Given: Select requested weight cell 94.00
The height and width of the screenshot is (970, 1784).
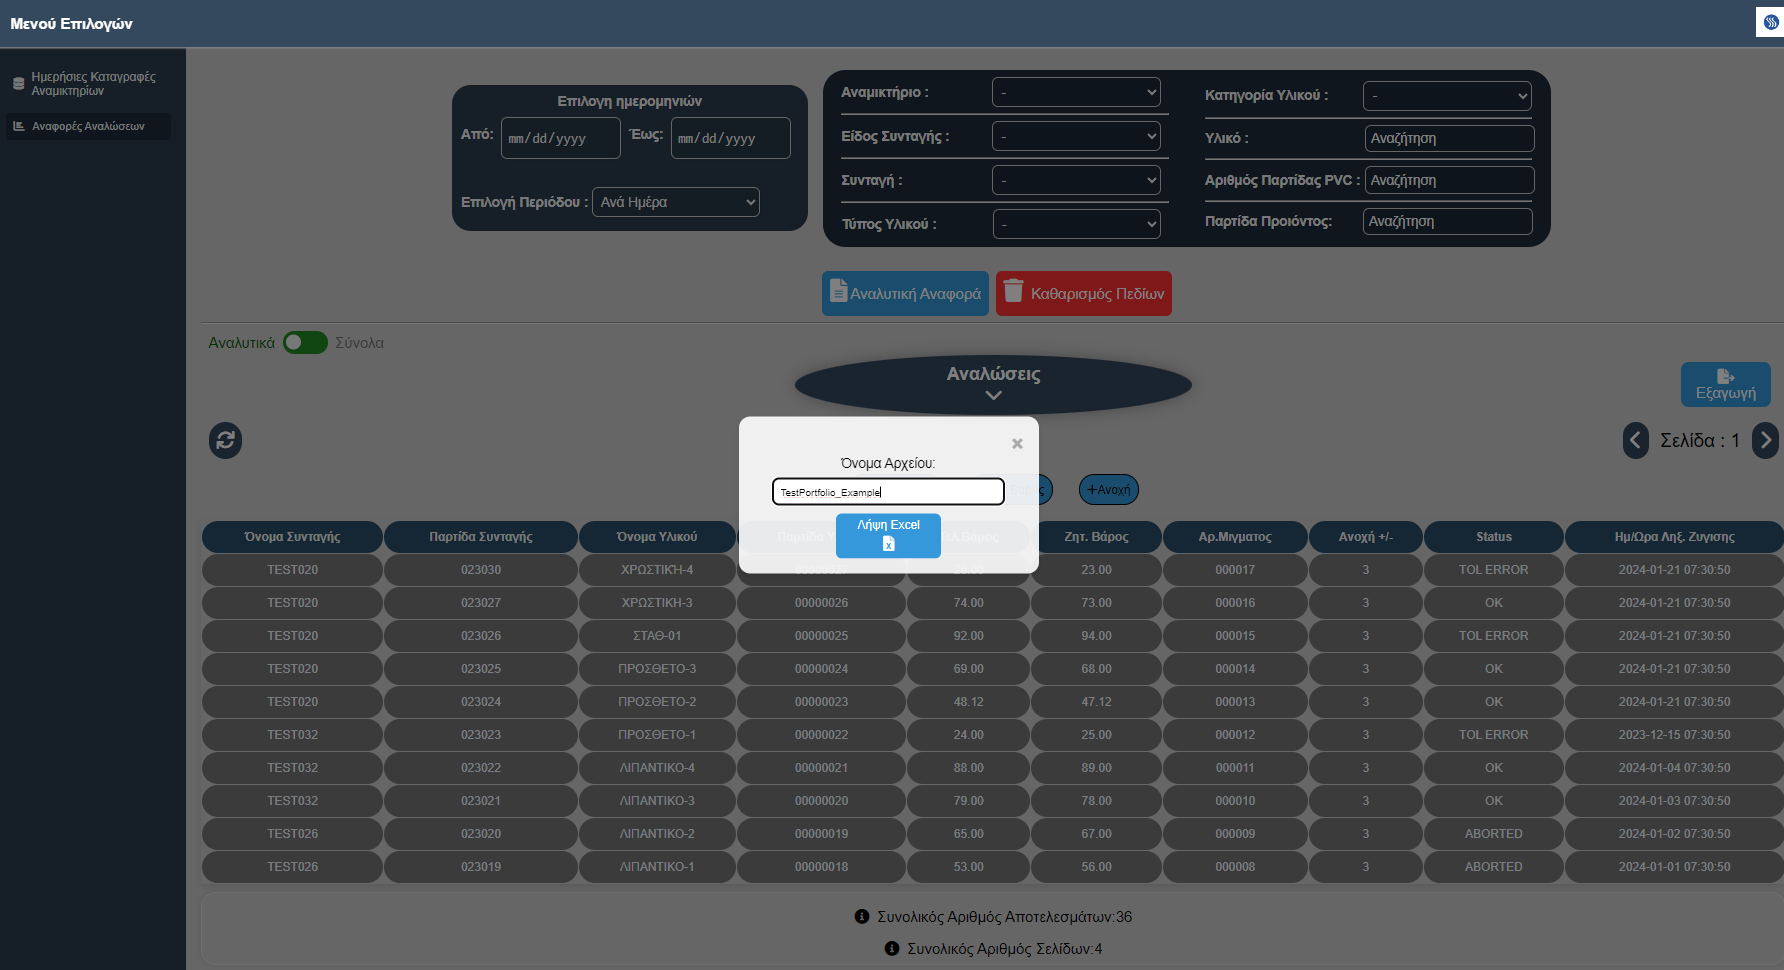Looking at the screenshot, I should tap(1096, 636).
